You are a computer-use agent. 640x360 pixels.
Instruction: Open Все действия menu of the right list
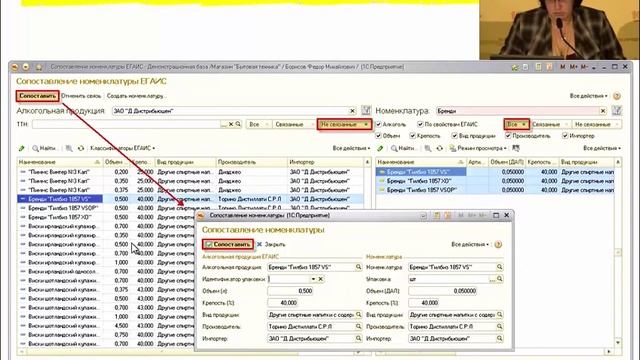pyautogui.click(x=602, y=148)
